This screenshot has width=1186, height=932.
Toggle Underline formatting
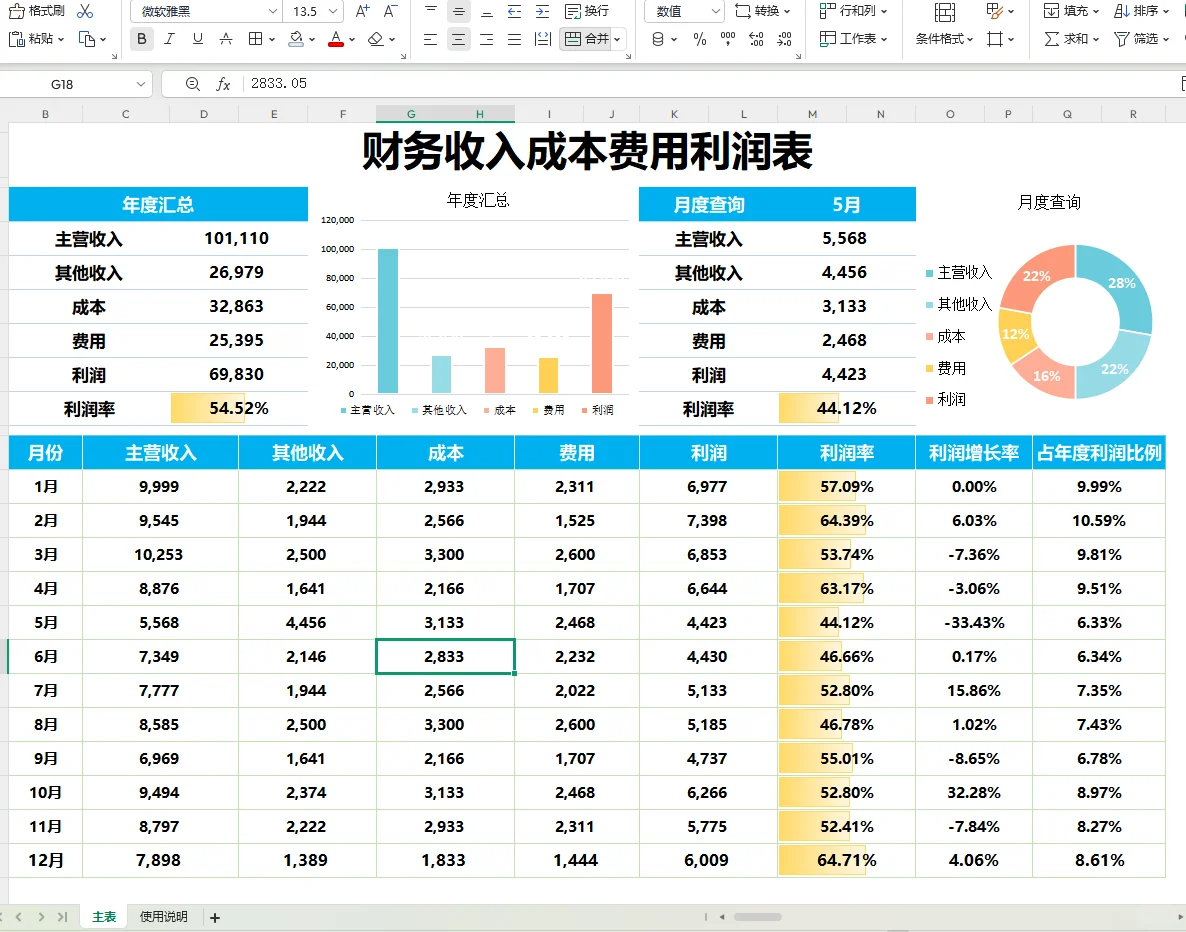(x=197, y=39)
